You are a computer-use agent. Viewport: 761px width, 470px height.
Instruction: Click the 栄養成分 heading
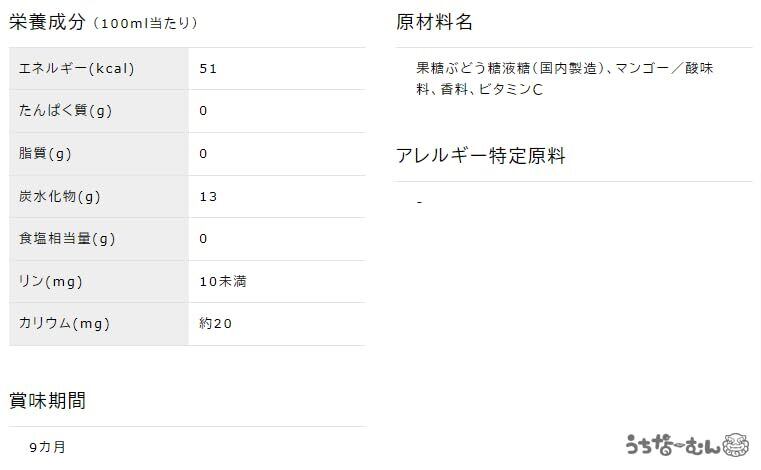[48, 21]
